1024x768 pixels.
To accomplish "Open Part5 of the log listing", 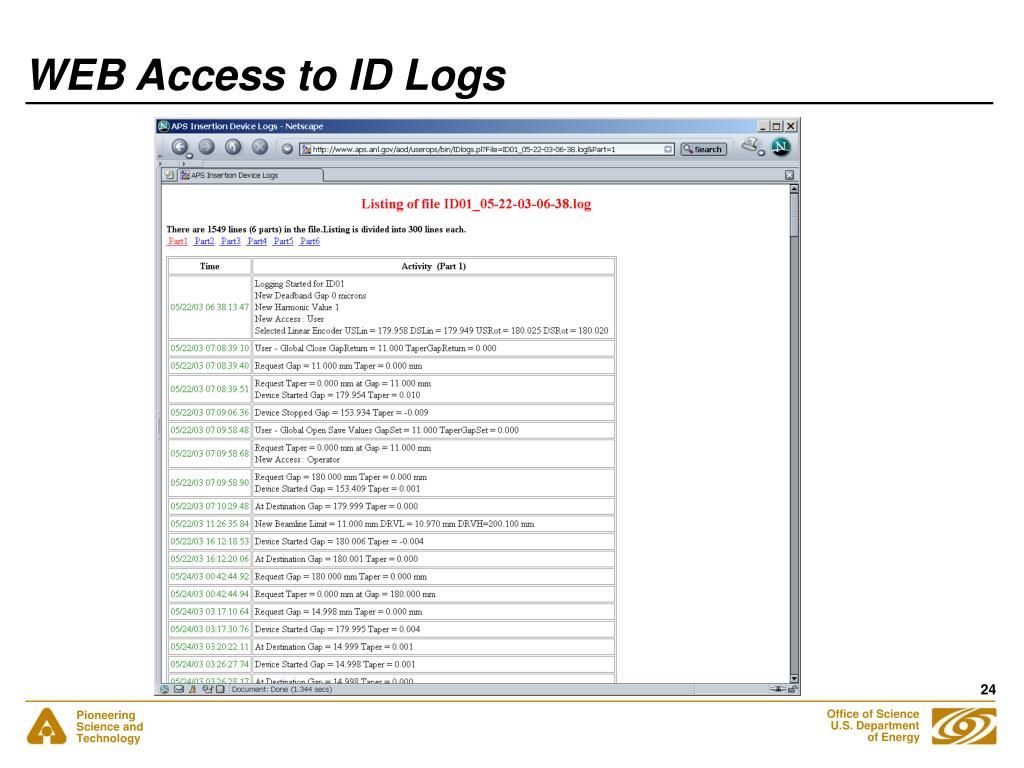I will [283, 241].
